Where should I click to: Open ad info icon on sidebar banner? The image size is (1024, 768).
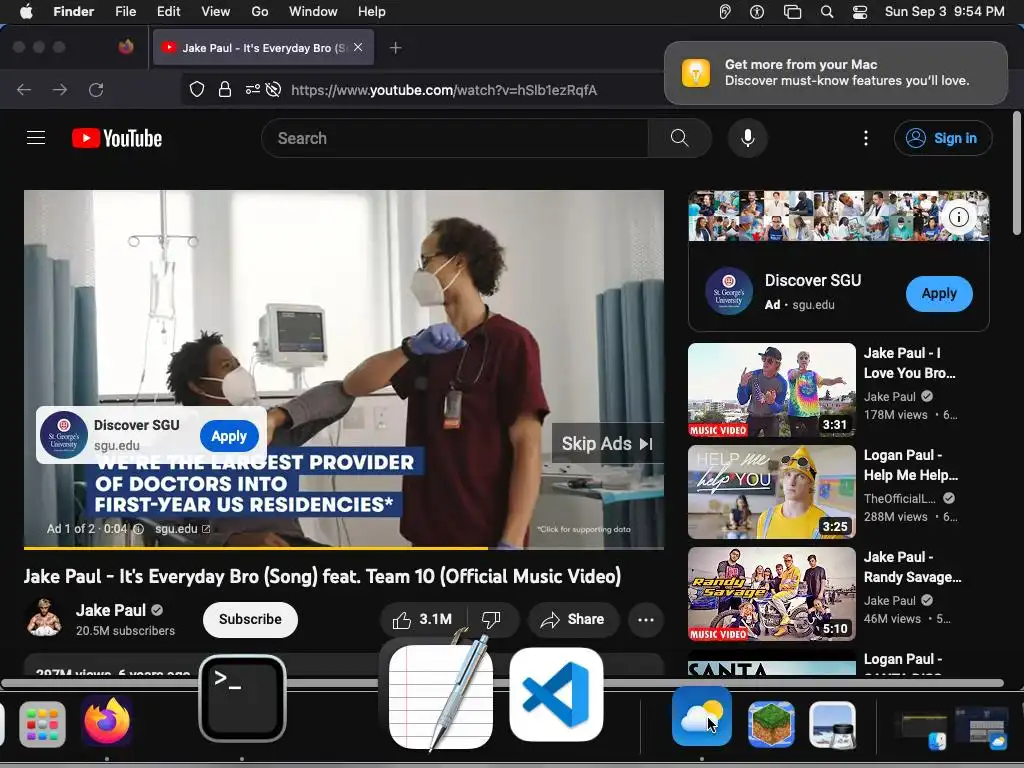pyautogui.click(x=959, y=217)
